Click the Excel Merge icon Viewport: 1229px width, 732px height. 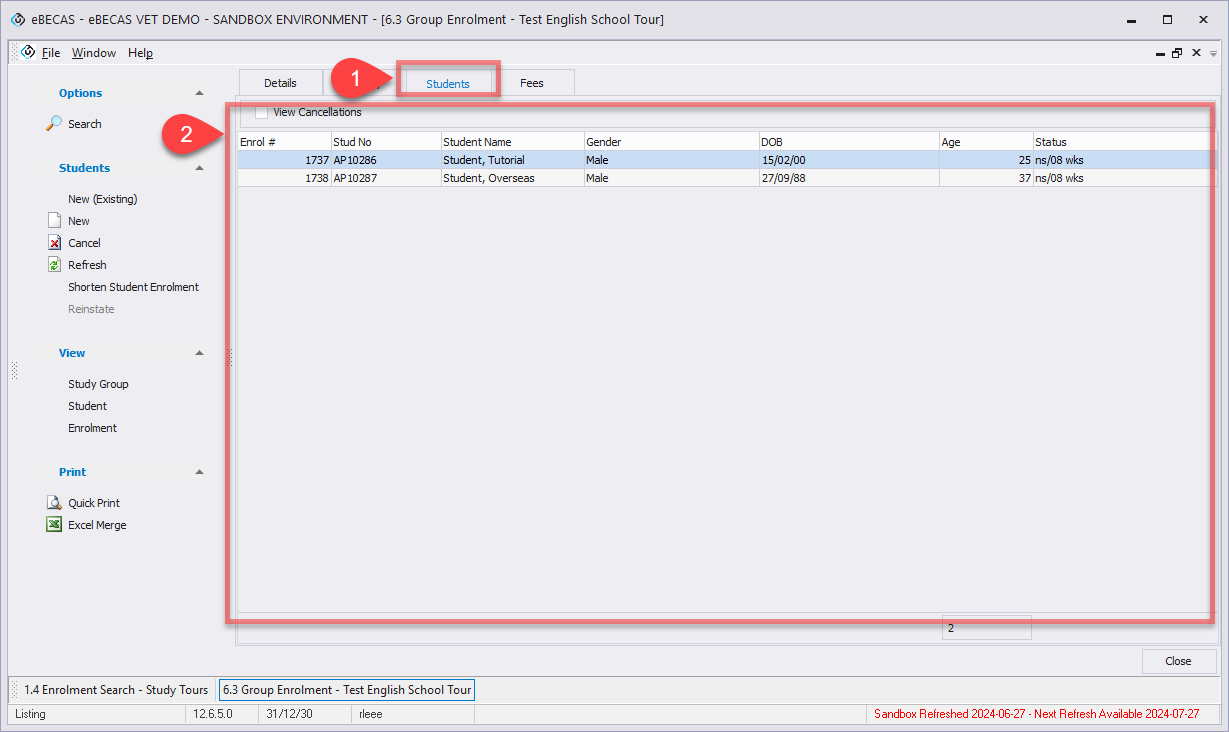point(55,525)
